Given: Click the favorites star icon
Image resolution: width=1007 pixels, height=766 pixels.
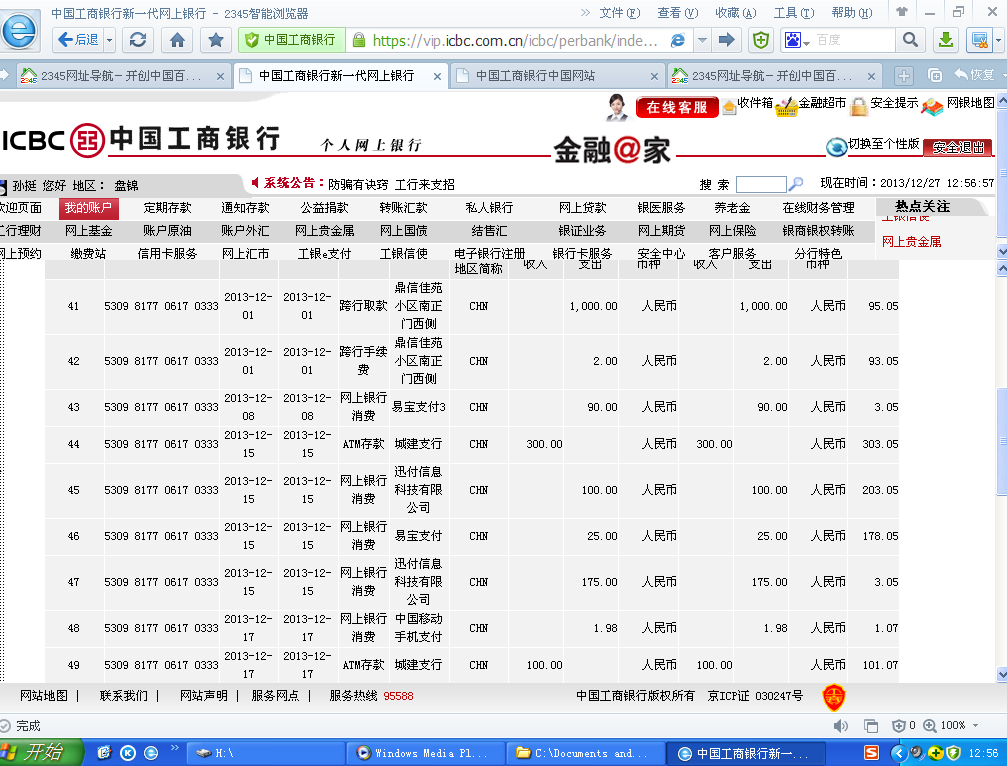Looking at the screenshot, I should 214,40.
